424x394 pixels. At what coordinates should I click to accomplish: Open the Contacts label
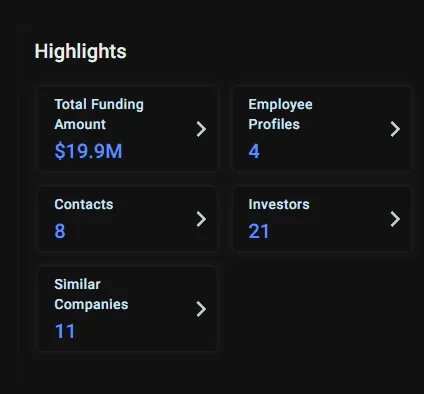coord(84,204)
